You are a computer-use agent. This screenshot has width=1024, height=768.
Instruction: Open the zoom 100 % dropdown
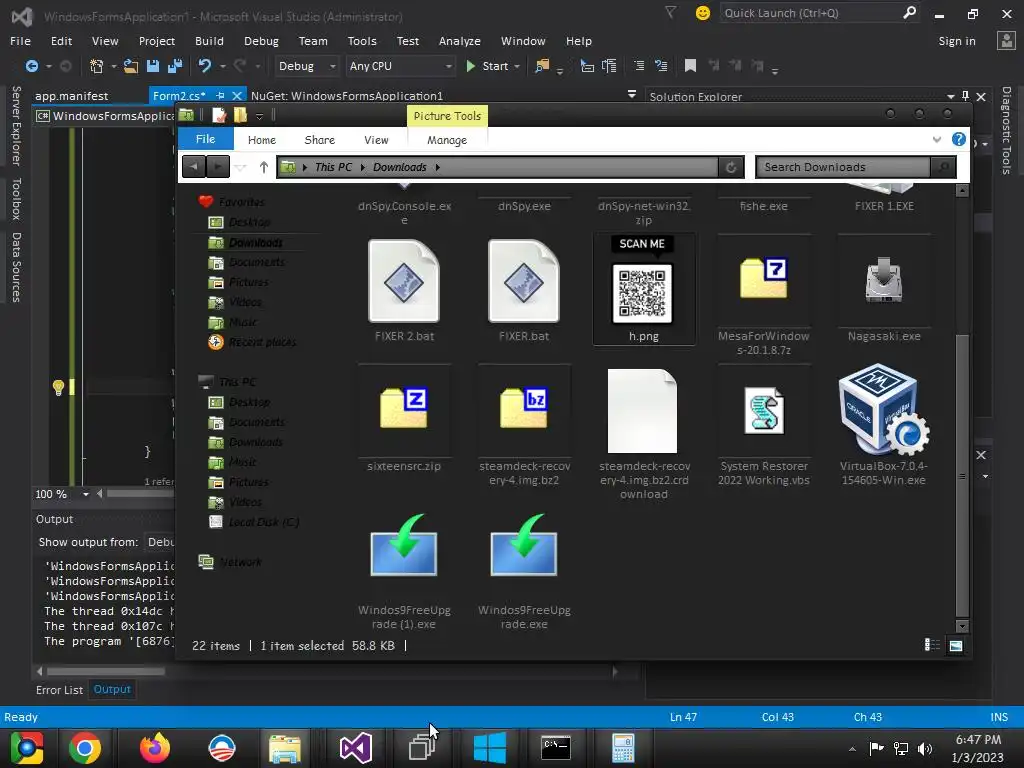click(86, 494)
